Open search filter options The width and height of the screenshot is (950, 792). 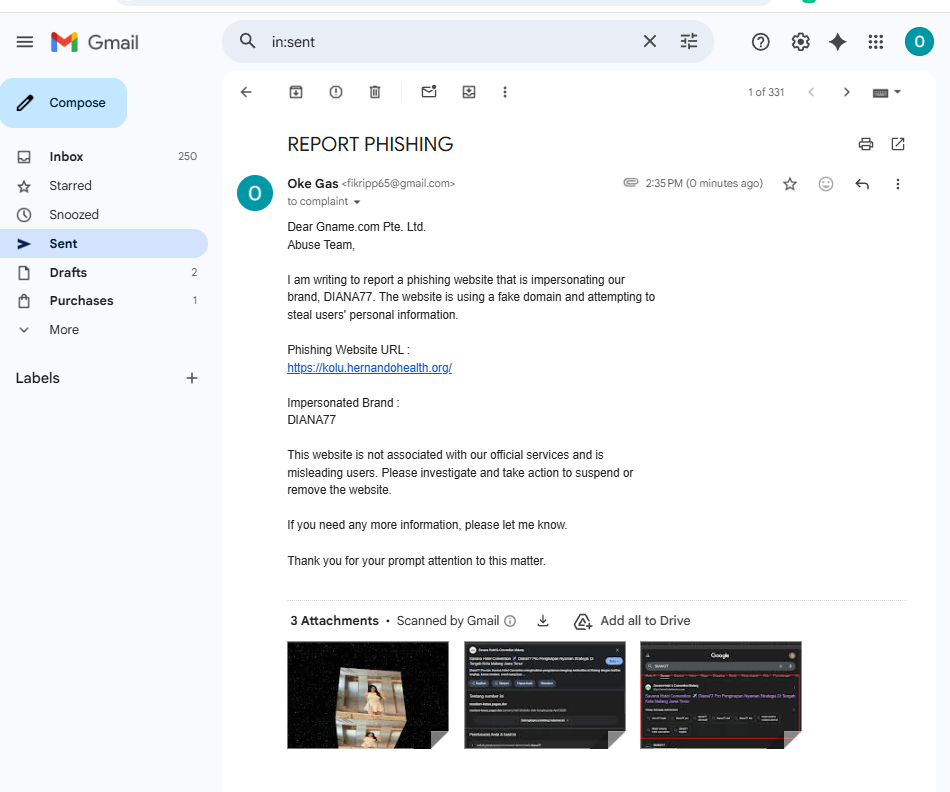tap(689, 41)
